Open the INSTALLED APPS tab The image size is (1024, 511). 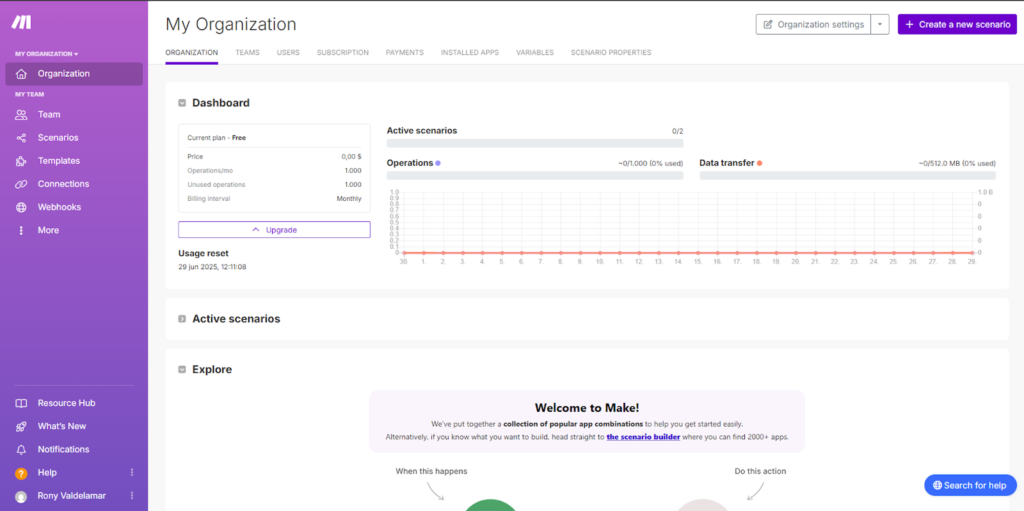[470, 52]
